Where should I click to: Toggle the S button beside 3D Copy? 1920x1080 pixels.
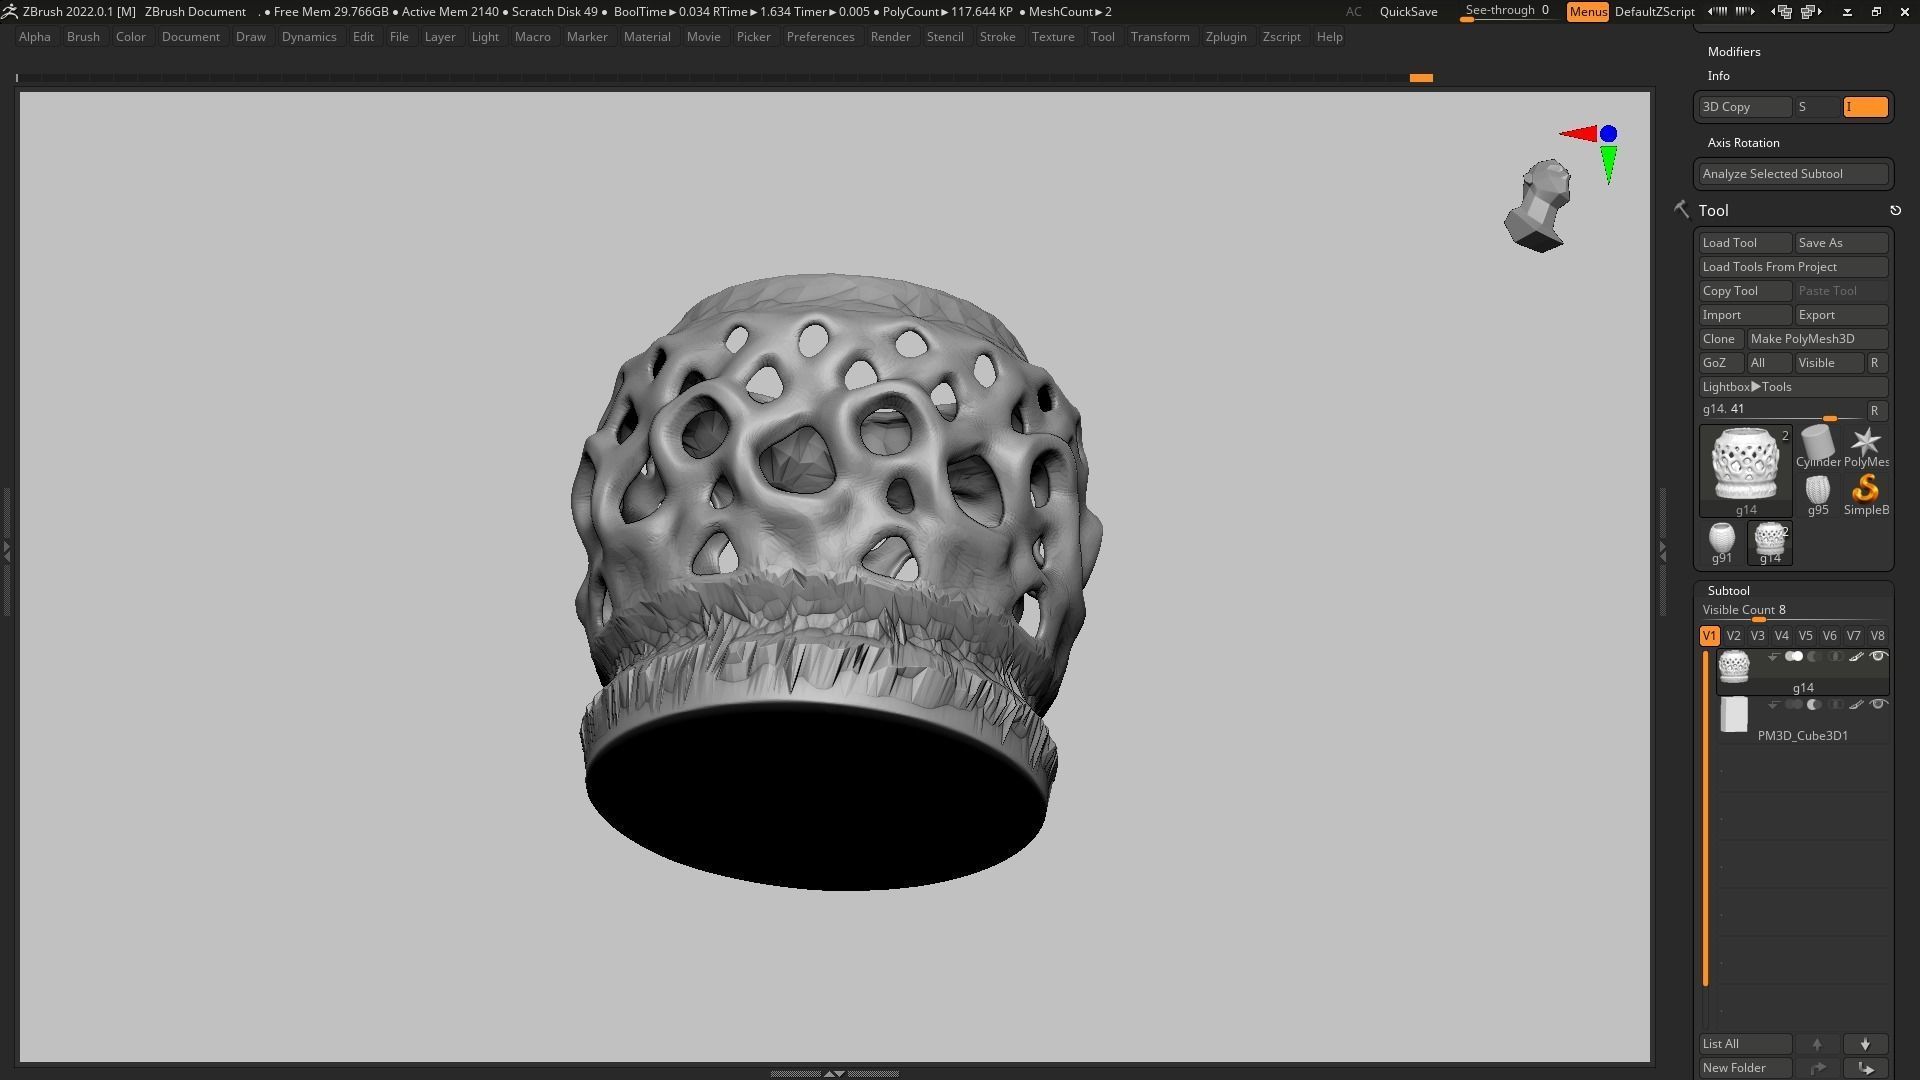click(x=1817, y=107)
